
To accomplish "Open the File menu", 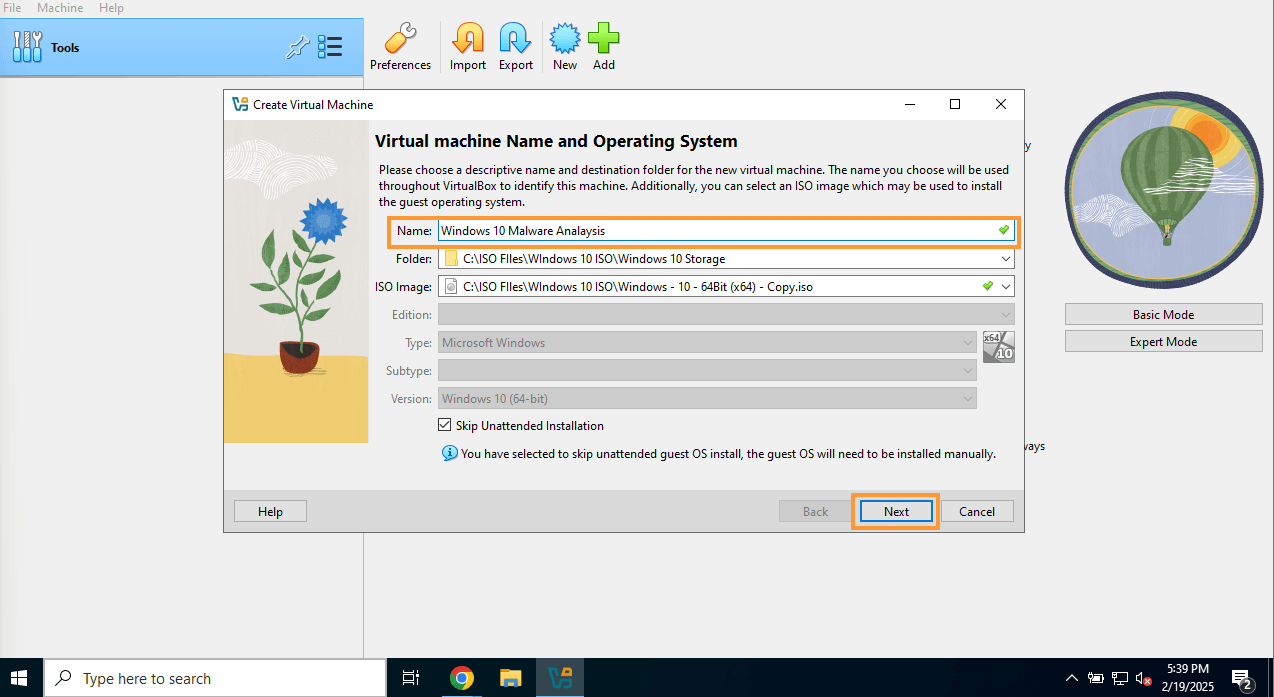I will [x=13, y=7].
